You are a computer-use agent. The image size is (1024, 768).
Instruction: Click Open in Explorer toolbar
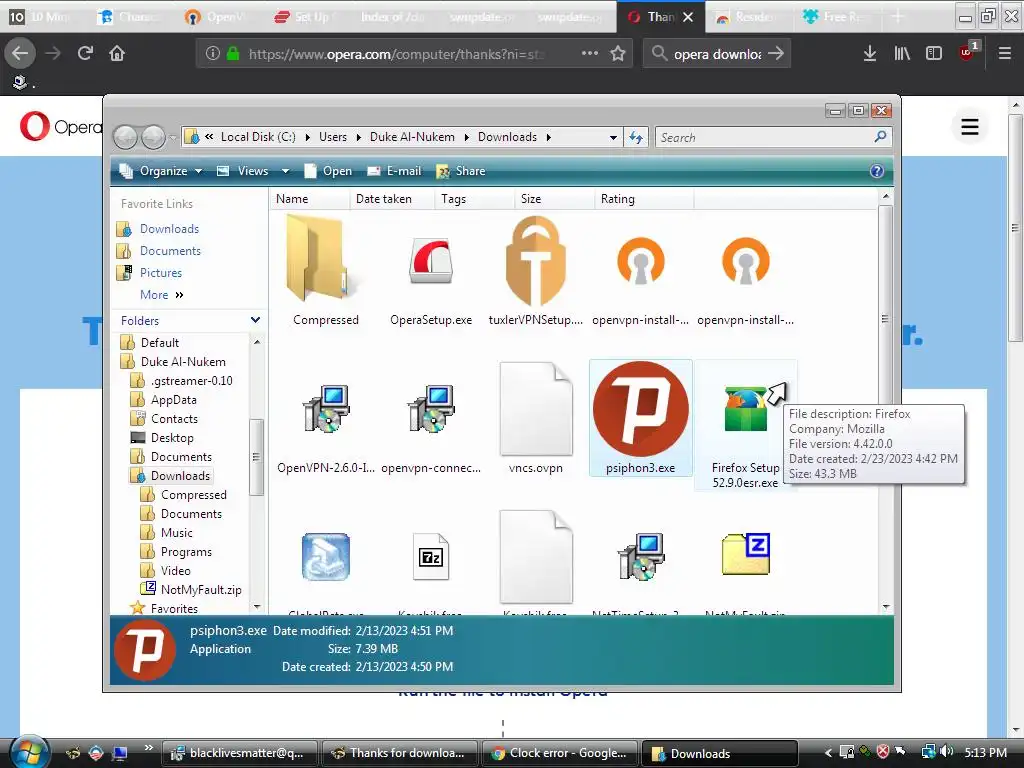328,171
